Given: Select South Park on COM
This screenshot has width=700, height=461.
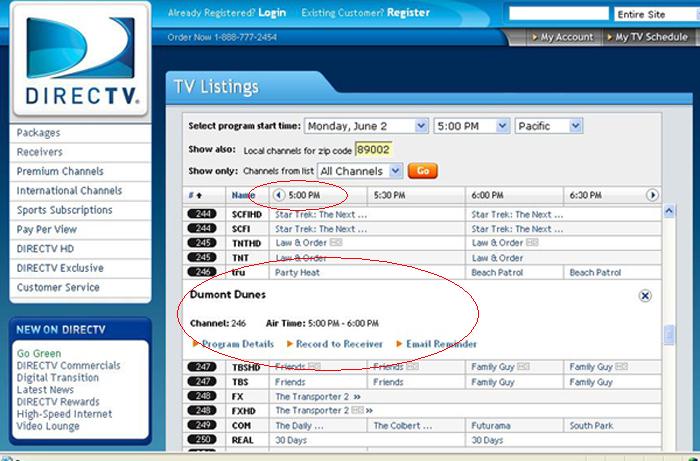Looking at the screenshot, I should click(591, 426).
